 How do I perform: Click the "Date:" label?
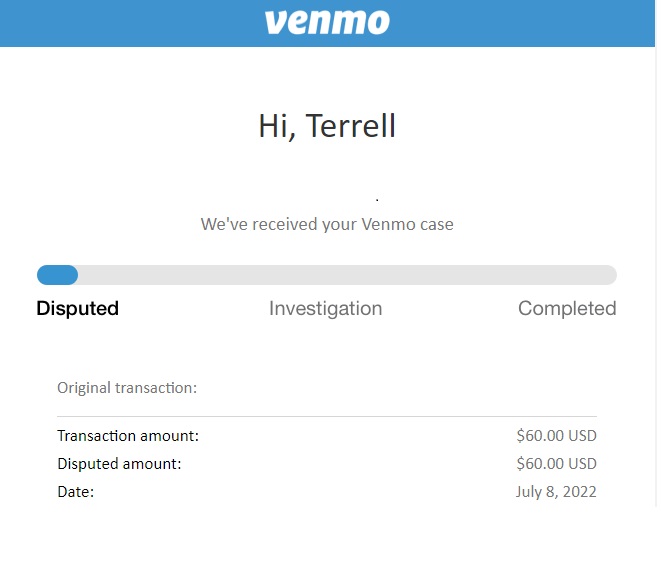(x=76, y=492)
